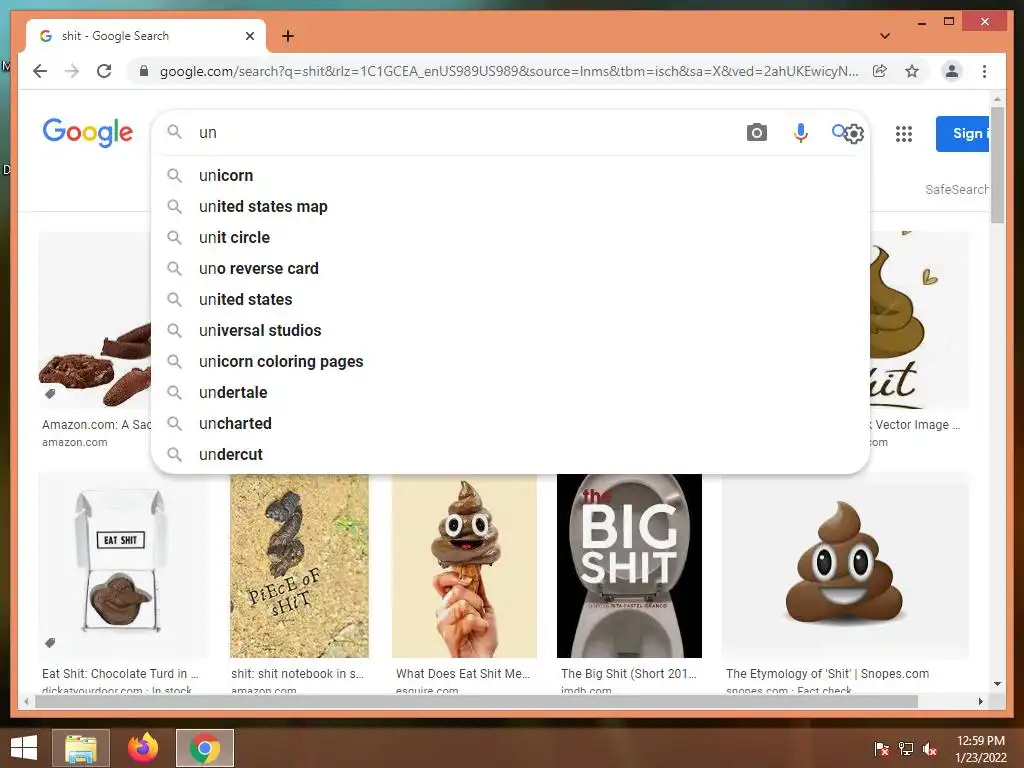Click the vertical scrollbar down arrow
This screenshot has width=1024, height=768.
[x=997, y=684]
